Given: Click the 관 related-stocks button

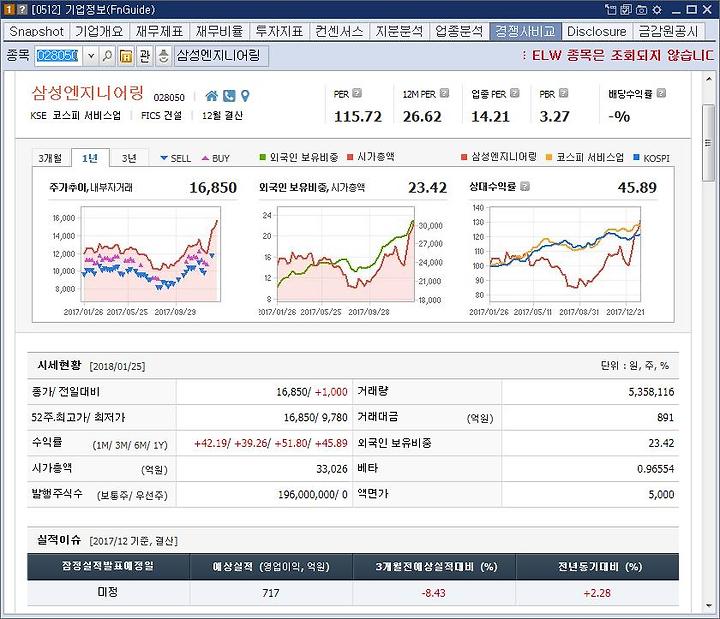Looking at the screenshot, I should click(x=145, y=56).
